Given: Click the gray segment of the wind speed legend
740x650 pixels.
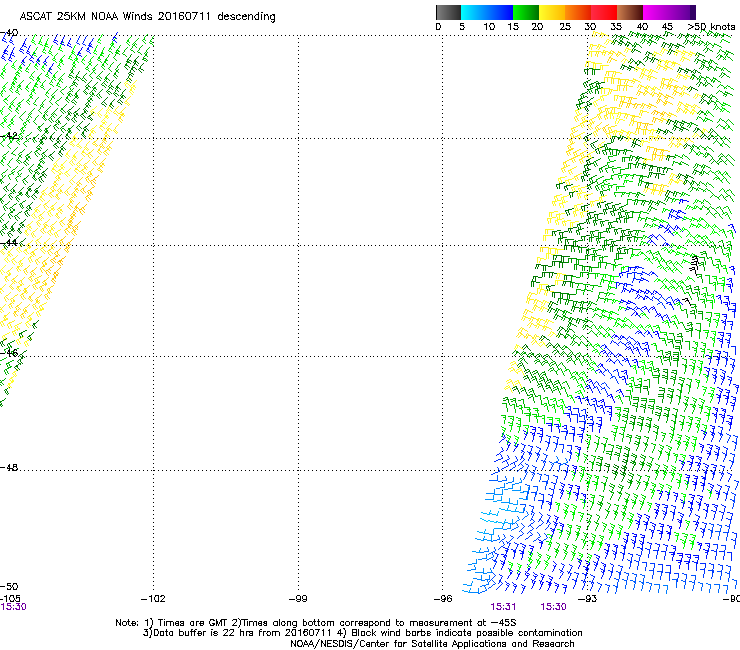Looking at the screenshot, I should coord(448,12).
